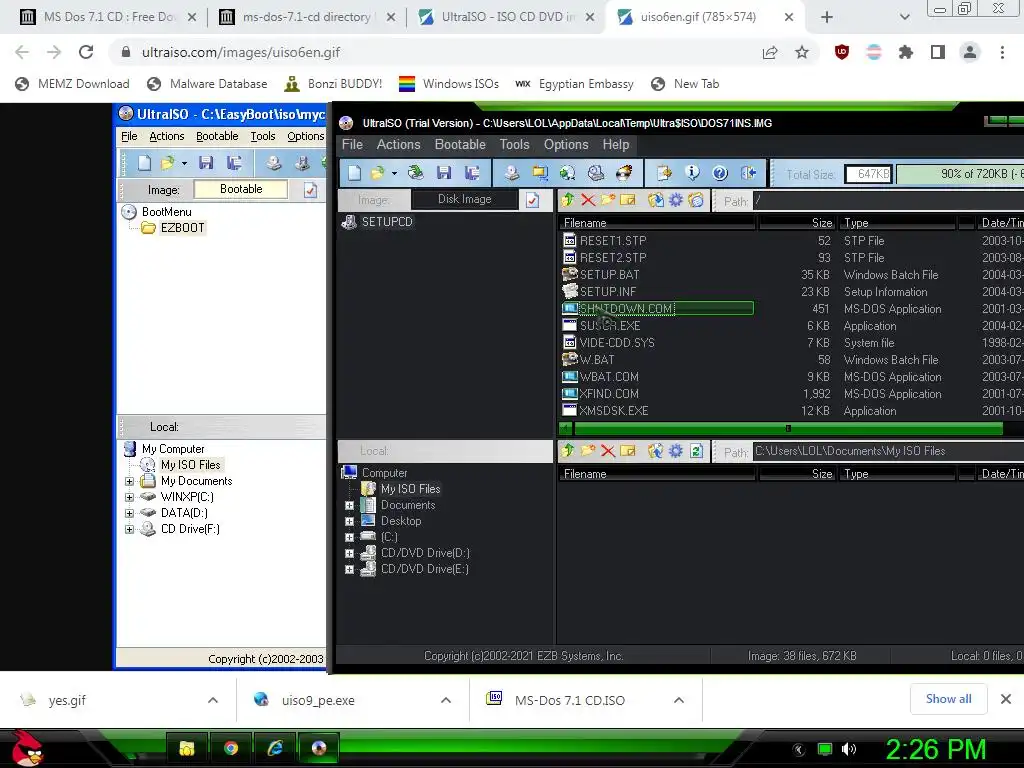Viewport: 1024px width, 768px height.
Task: Open dropdown arrow beside front window Open icon
Action: pyautogui.click(x=394, y=174)
